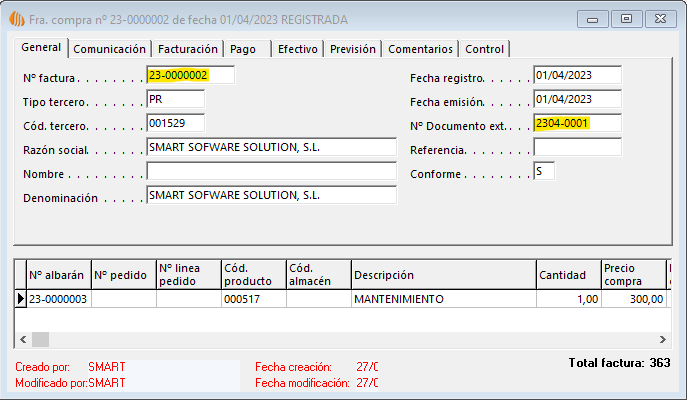Click the Descripción column header
The width and height of the screenshot is (687, 400).
pyautogui.click(x=442, y=275)
